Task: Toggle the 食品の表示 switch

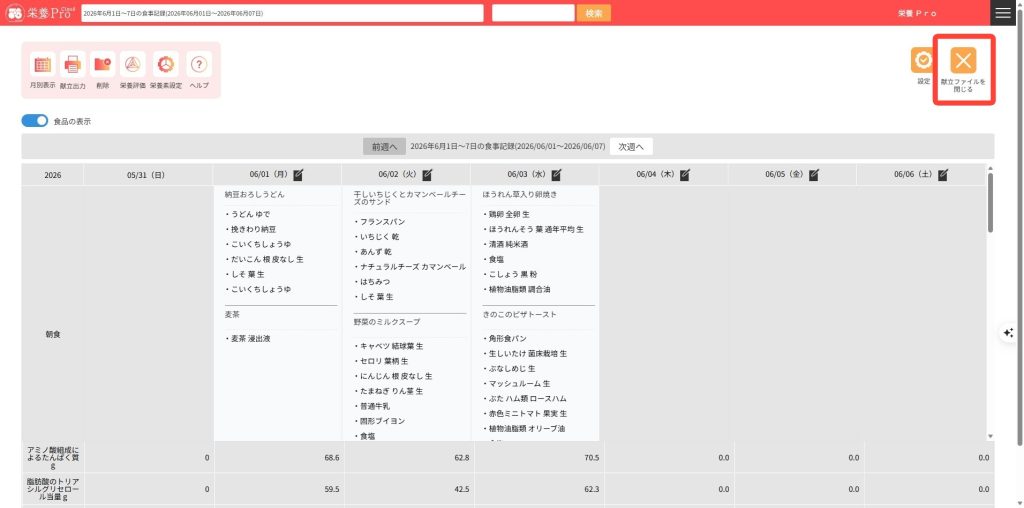Action: pyautogui.click(x=35, y=121)
